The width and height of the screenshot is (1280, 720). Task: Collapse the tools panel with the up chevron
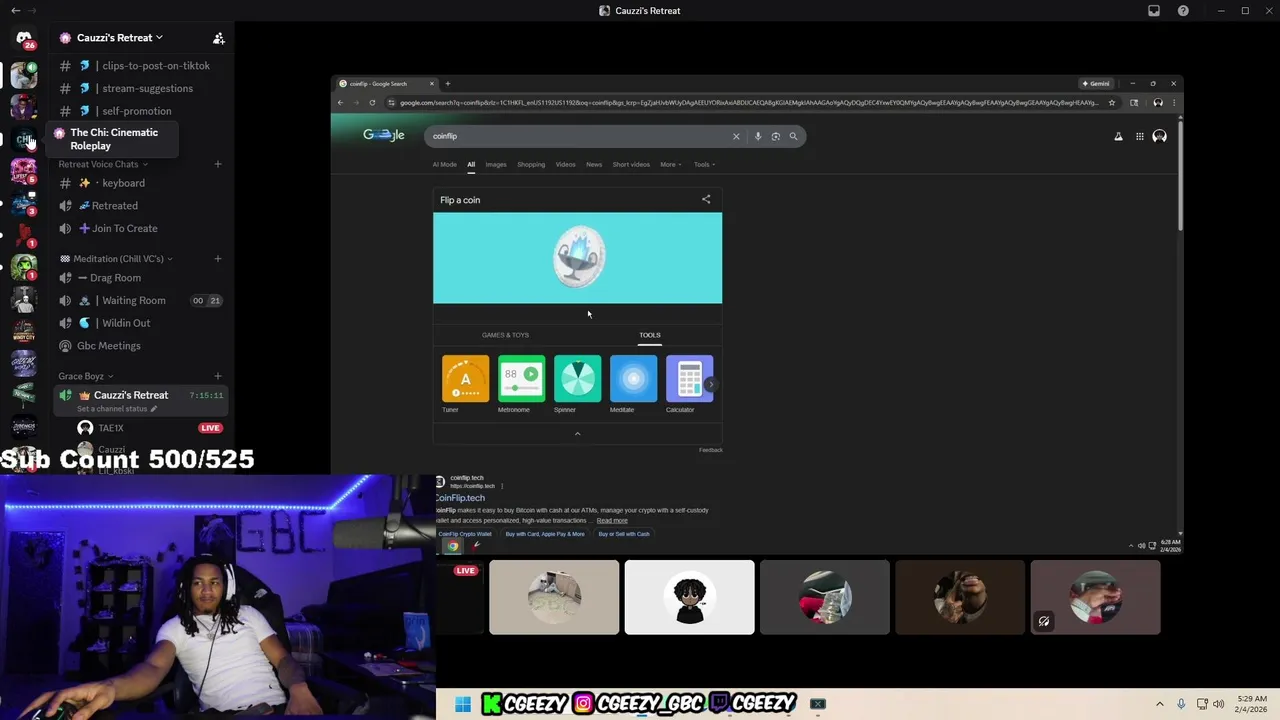[x=577, y=434]
